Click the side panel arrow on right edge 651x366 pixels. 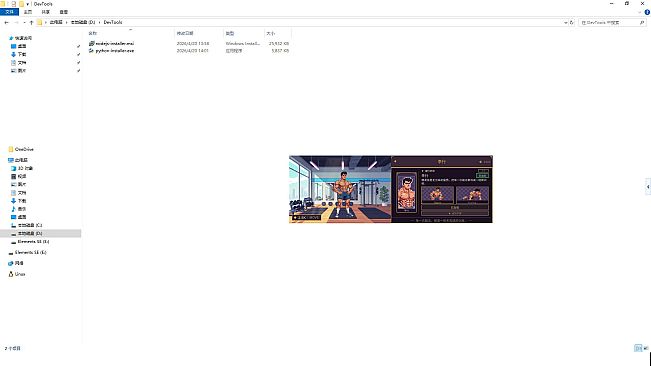pos(648,187)
